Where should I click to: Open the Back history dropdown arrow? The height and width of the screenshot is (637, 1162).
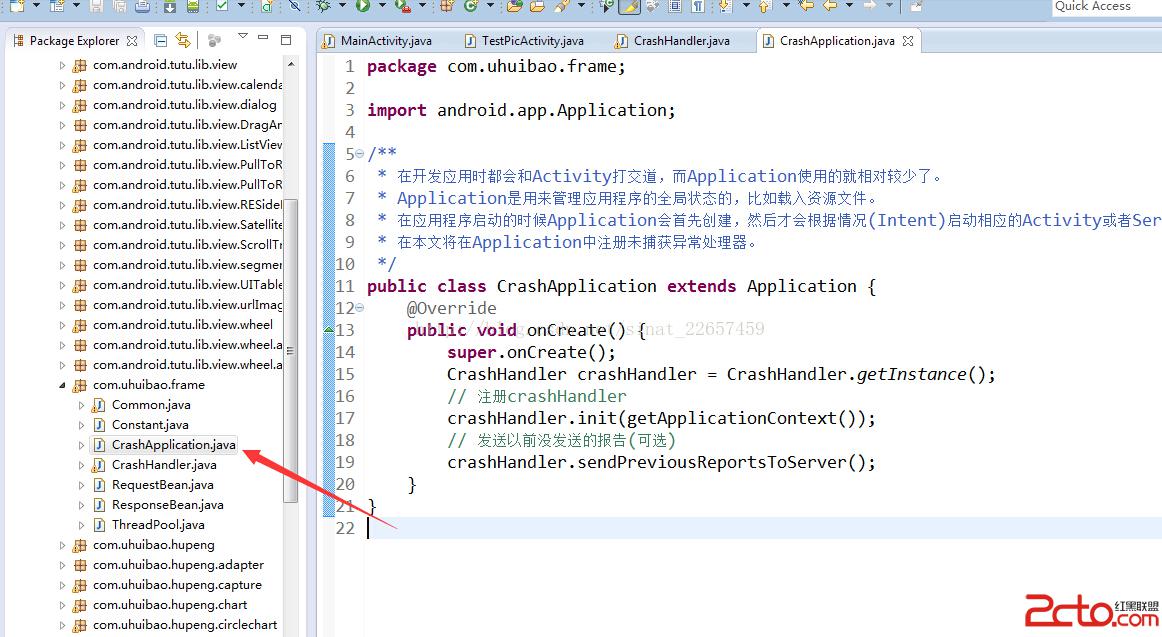(849, 6)
